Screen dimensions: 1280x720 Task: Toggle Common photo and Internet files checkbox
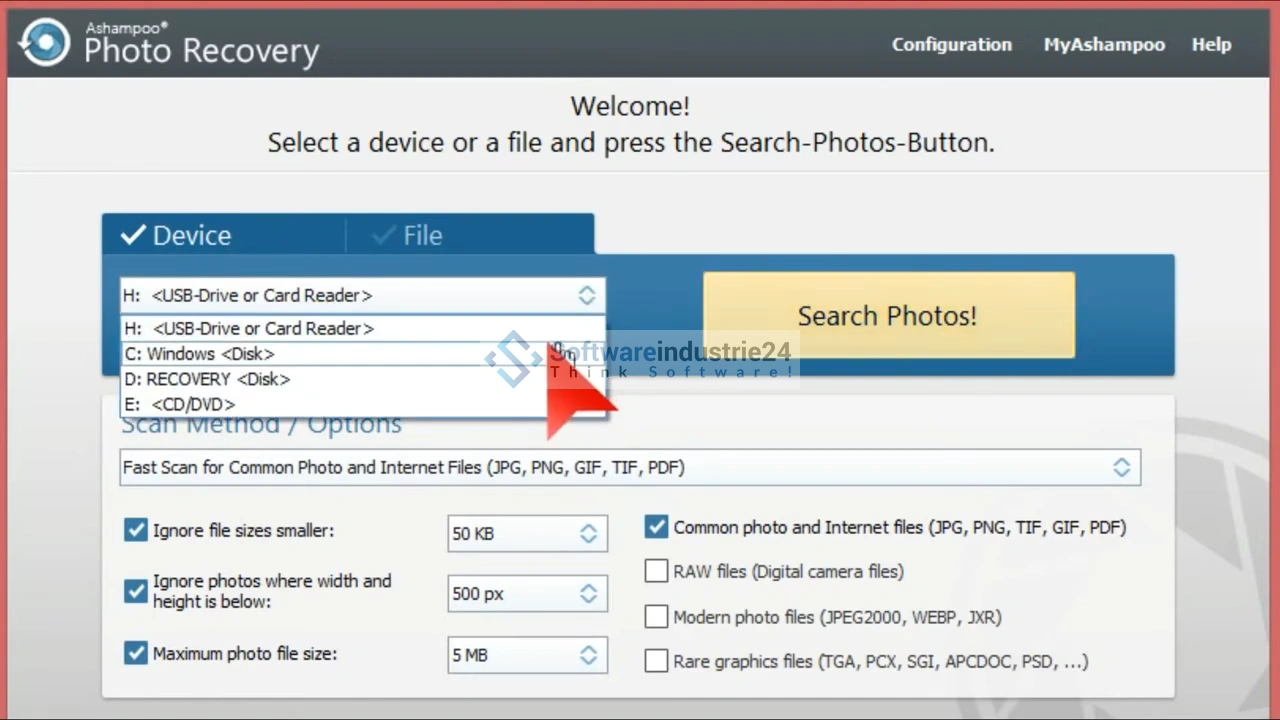656,527
